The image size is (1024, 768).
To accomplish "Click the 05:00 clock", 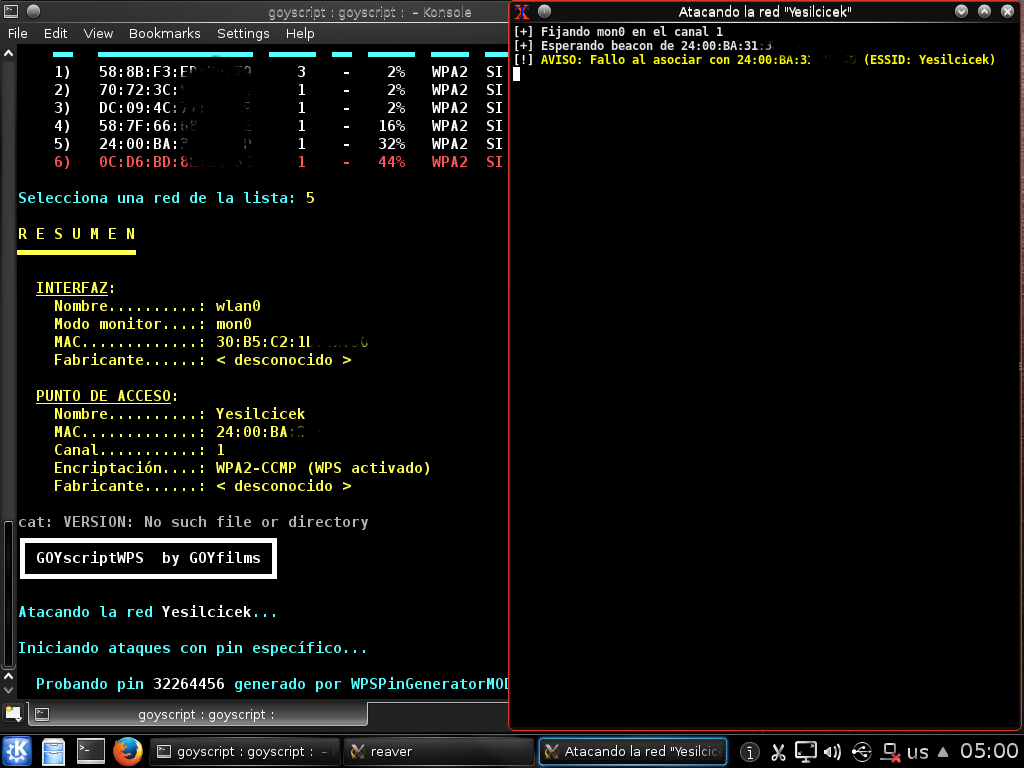I will [x=989, y=752].
